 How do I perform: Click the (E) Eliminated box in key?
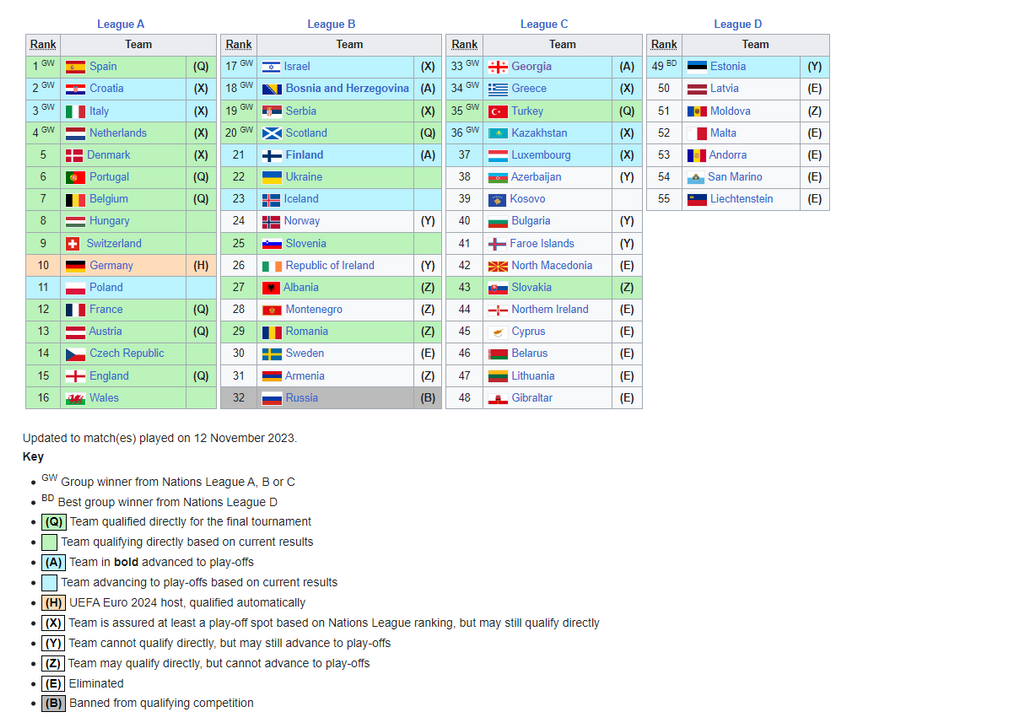(x=53, y=684)
